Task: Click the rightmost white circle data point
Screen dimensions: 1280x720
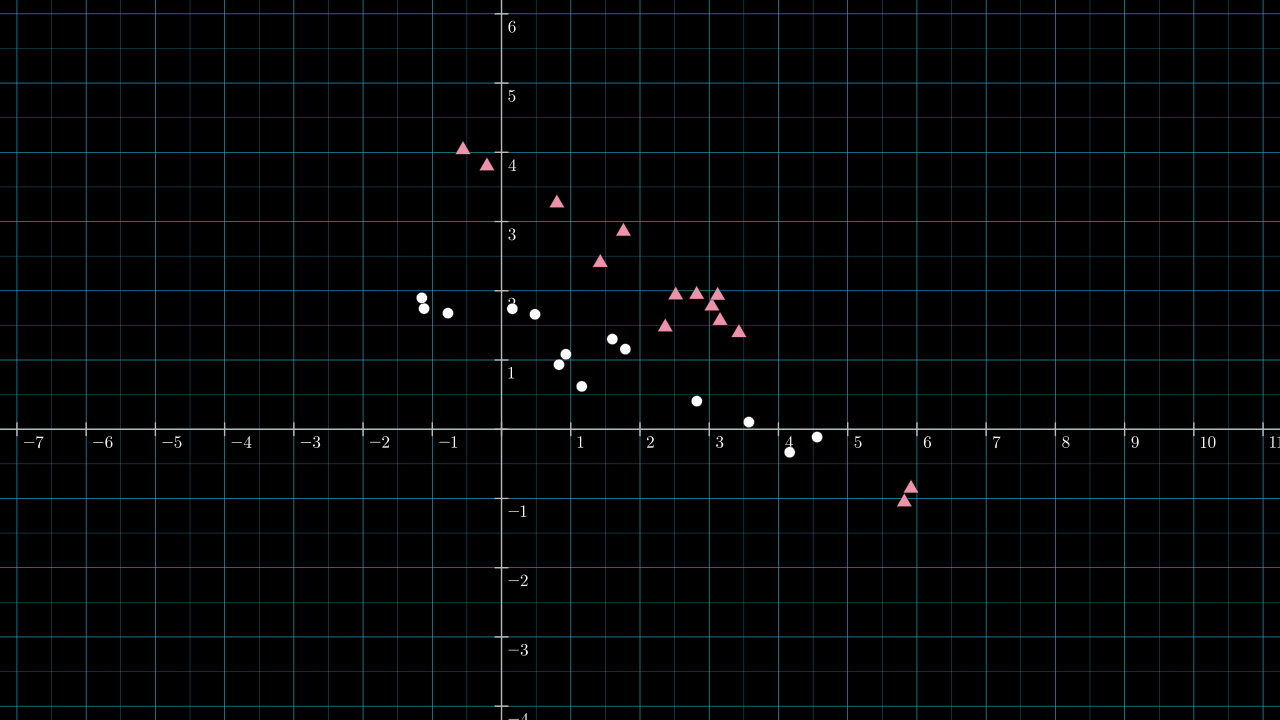Action: pyautogui.click(x=817, y=437)
